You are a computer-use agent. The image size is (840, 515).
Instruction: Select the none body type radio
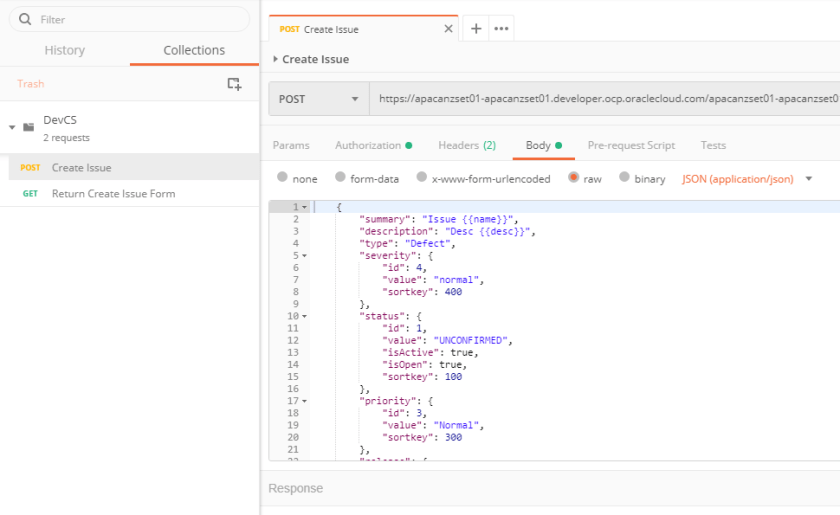click(x=282, y=178)
